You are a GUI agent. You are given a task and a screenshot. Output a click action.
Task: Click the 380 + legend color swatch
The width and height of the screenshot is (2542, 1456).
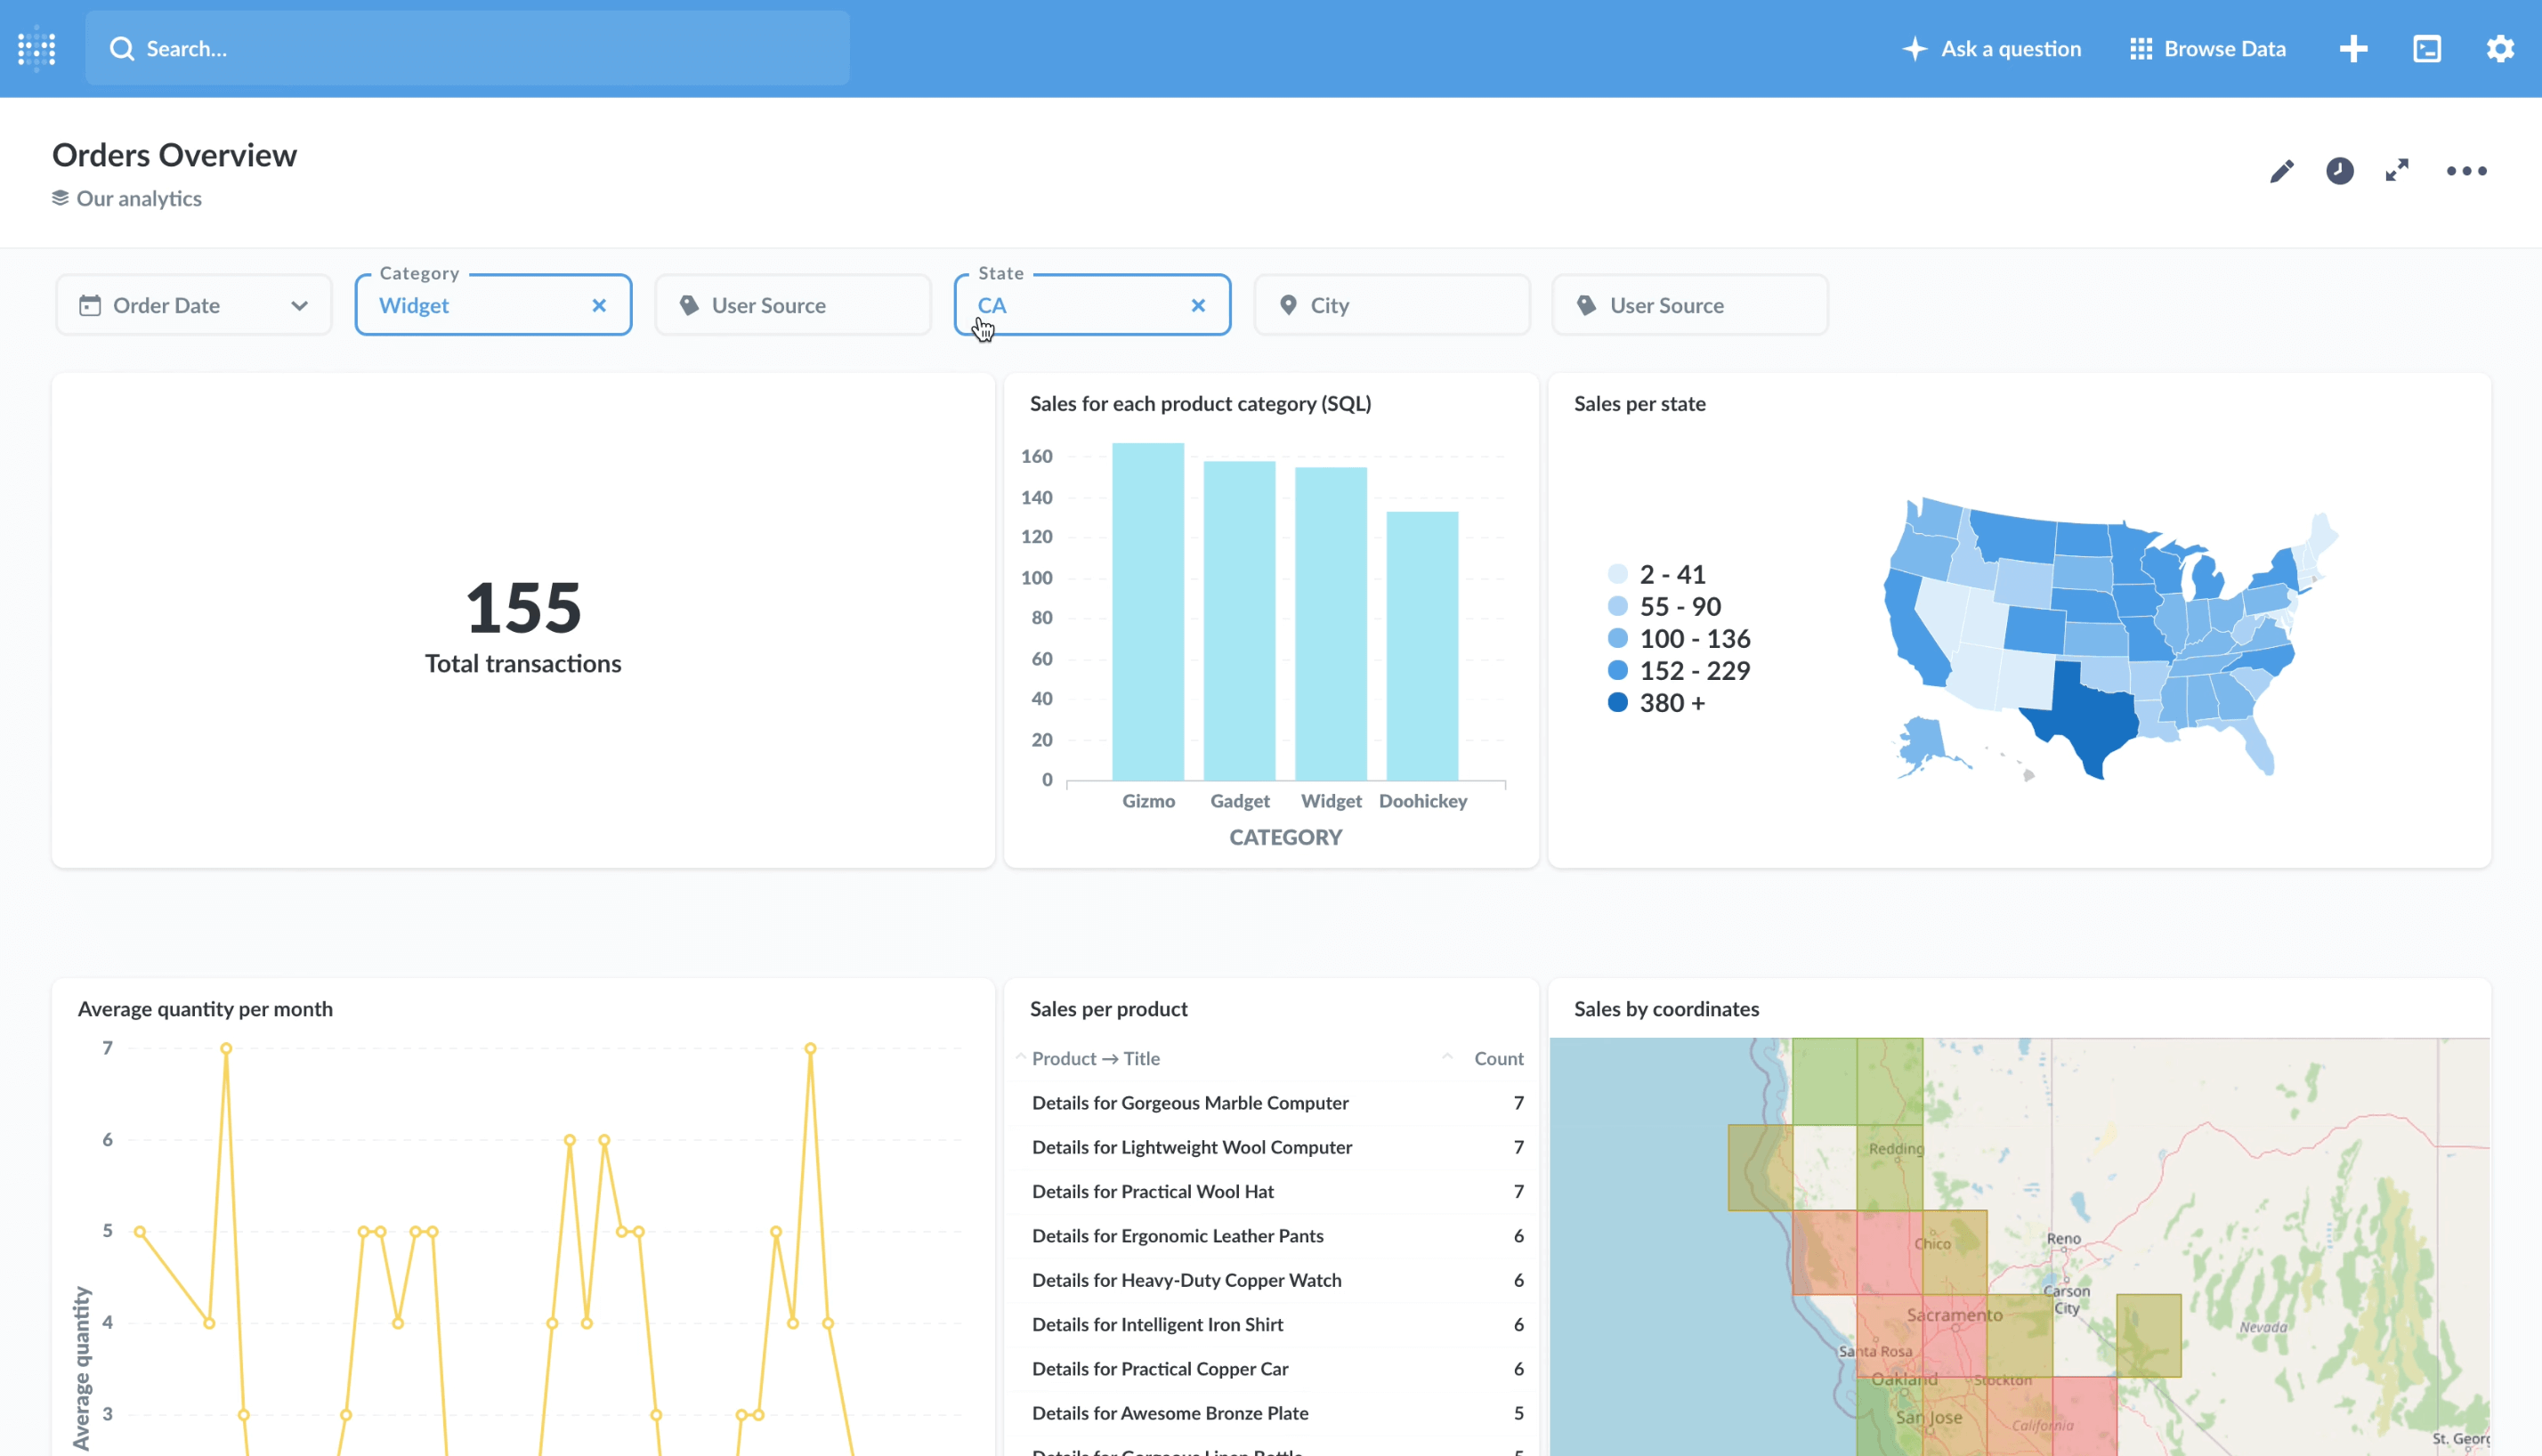tap(1617, 702)
